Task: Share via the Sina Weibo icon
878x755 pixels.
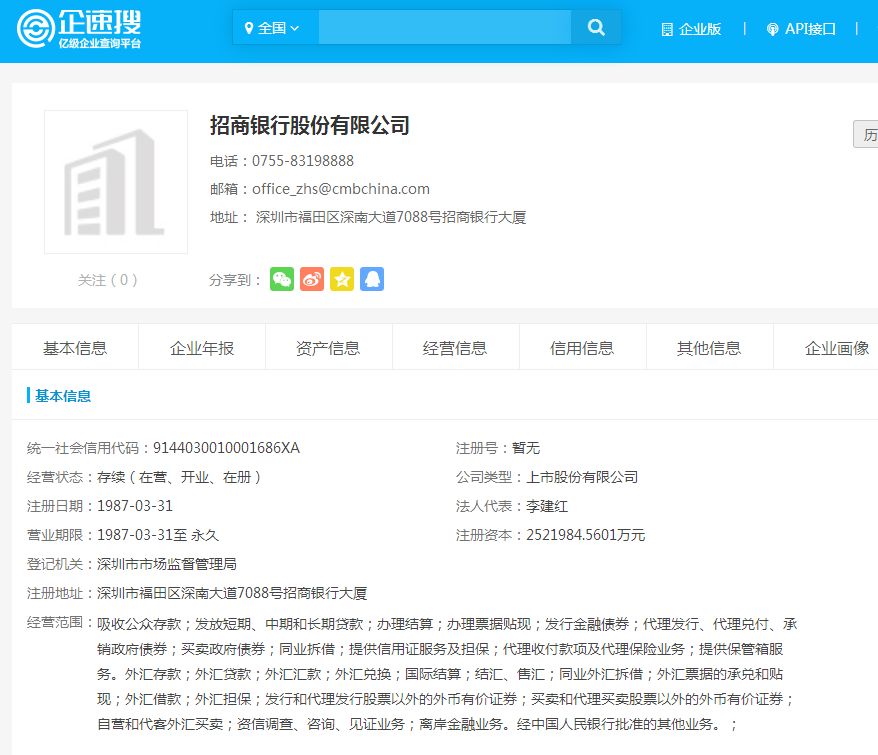Action: [x=312, y=279]
